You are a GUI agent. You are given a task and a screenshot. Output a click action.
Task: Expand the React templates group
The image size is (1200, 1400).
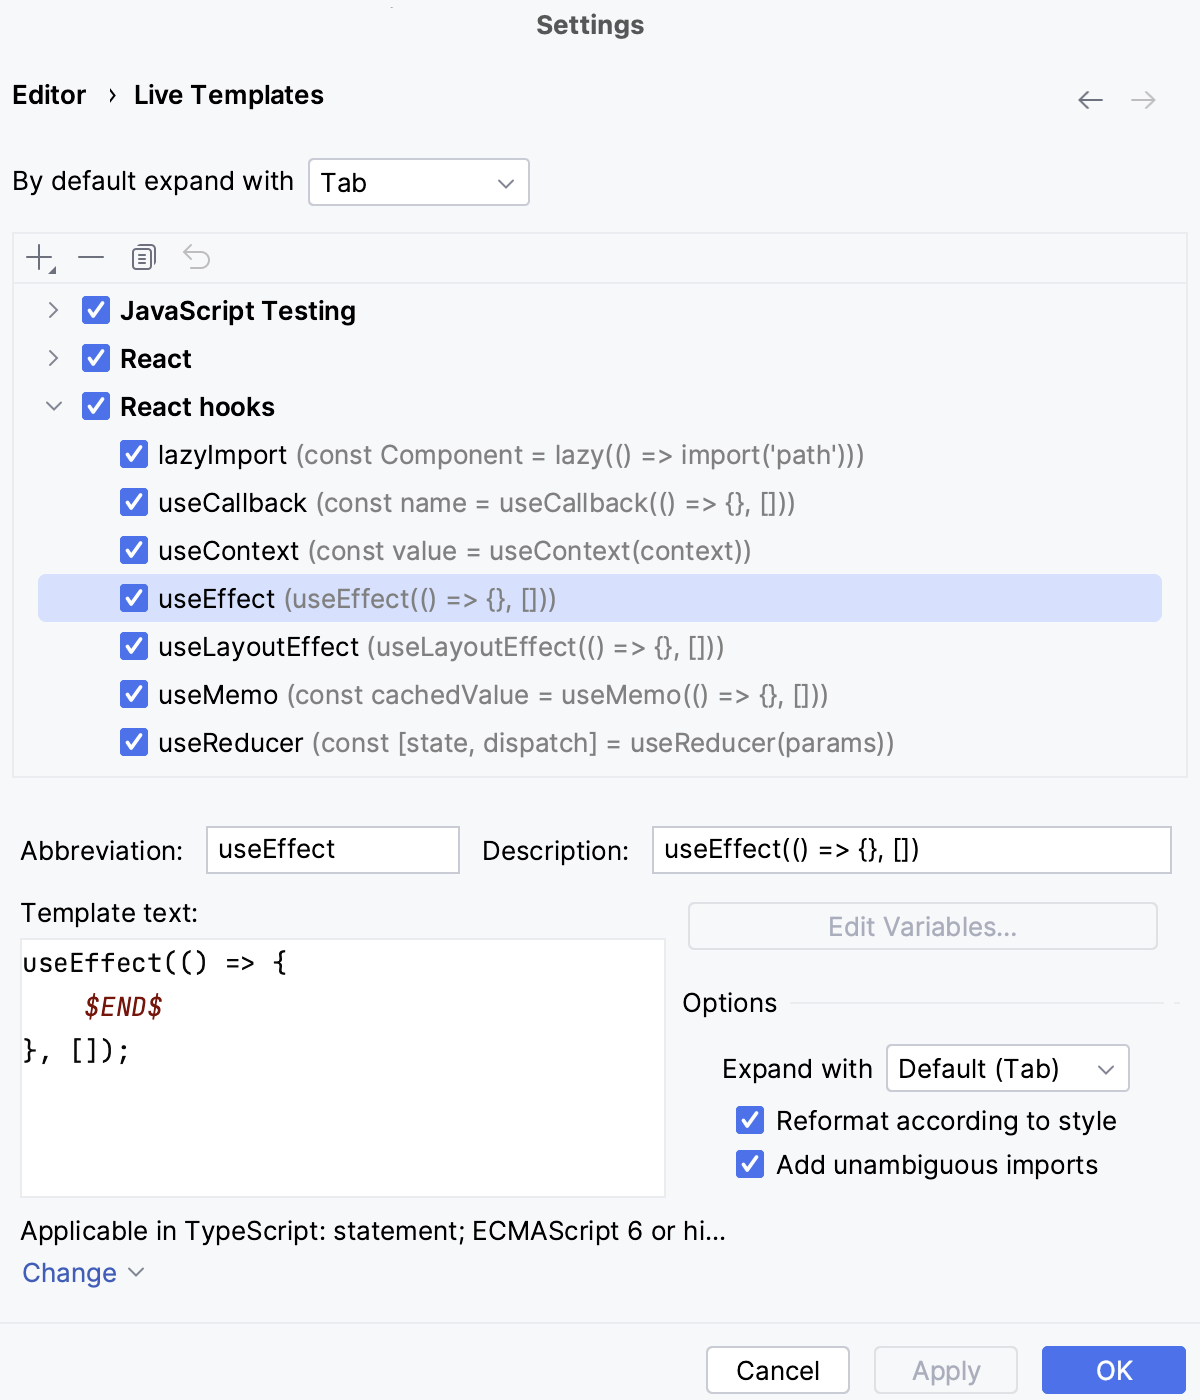coord(53,358)
